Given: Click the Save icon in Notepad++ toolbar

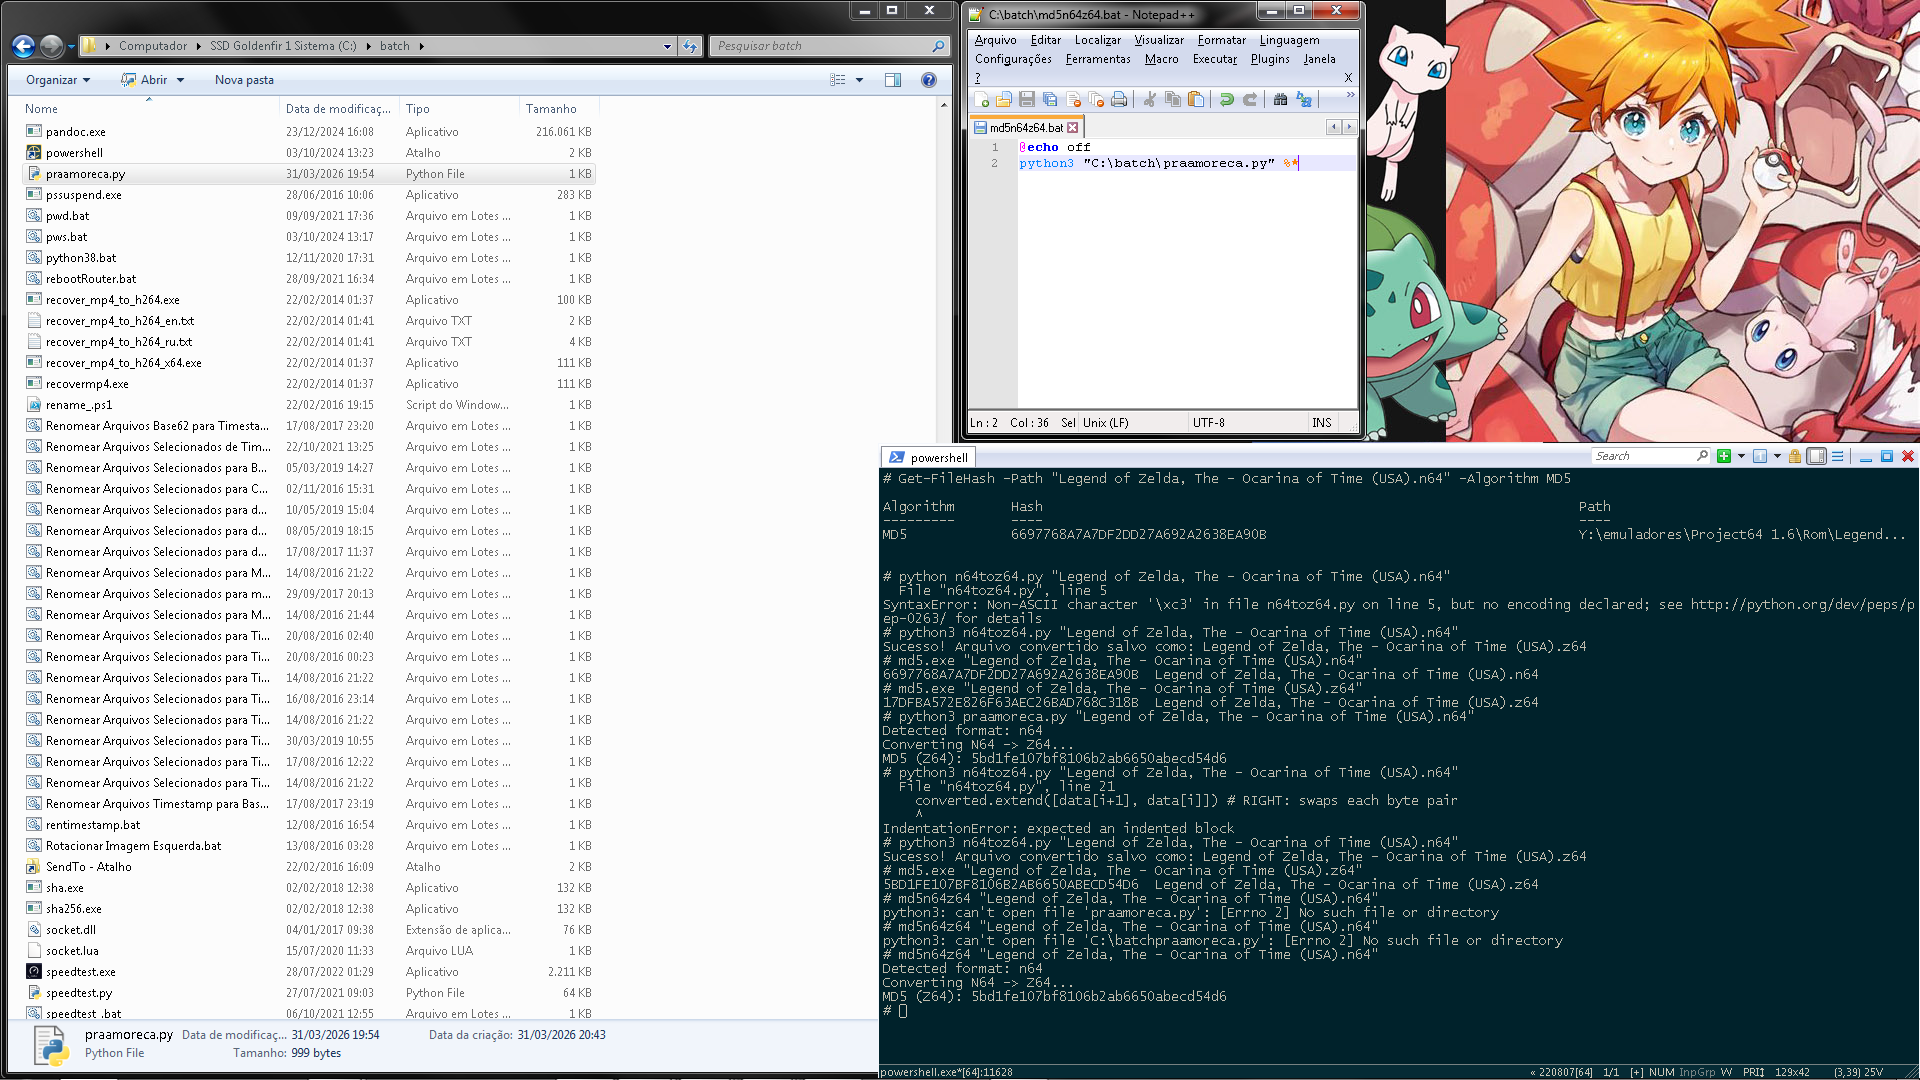Looking at the screenshot, I should tap(1026, 99).
